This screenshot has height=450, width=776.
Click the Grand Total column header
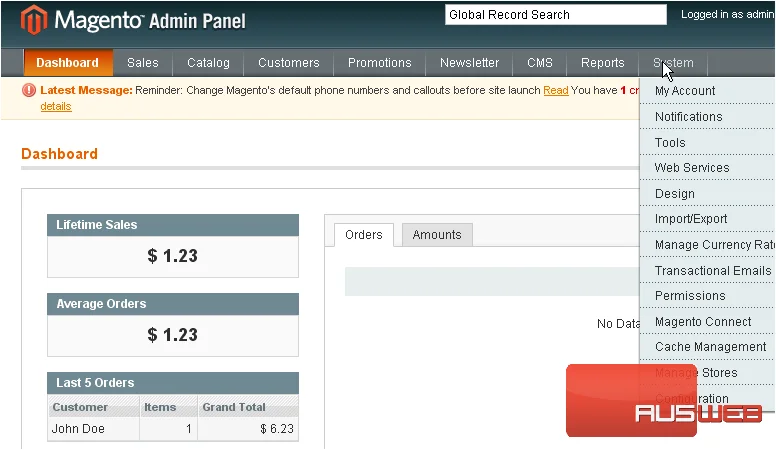click(x=248, y=407)
